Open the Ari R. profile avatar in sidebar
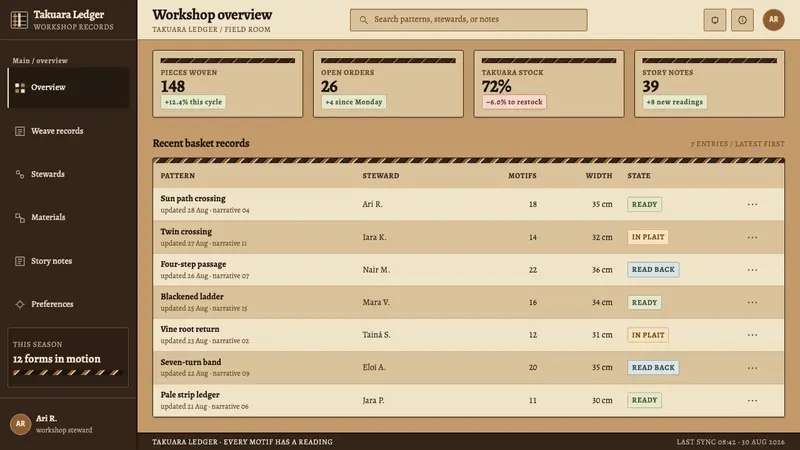The height and width of the screenshot is (450, 800). point(20,424)
